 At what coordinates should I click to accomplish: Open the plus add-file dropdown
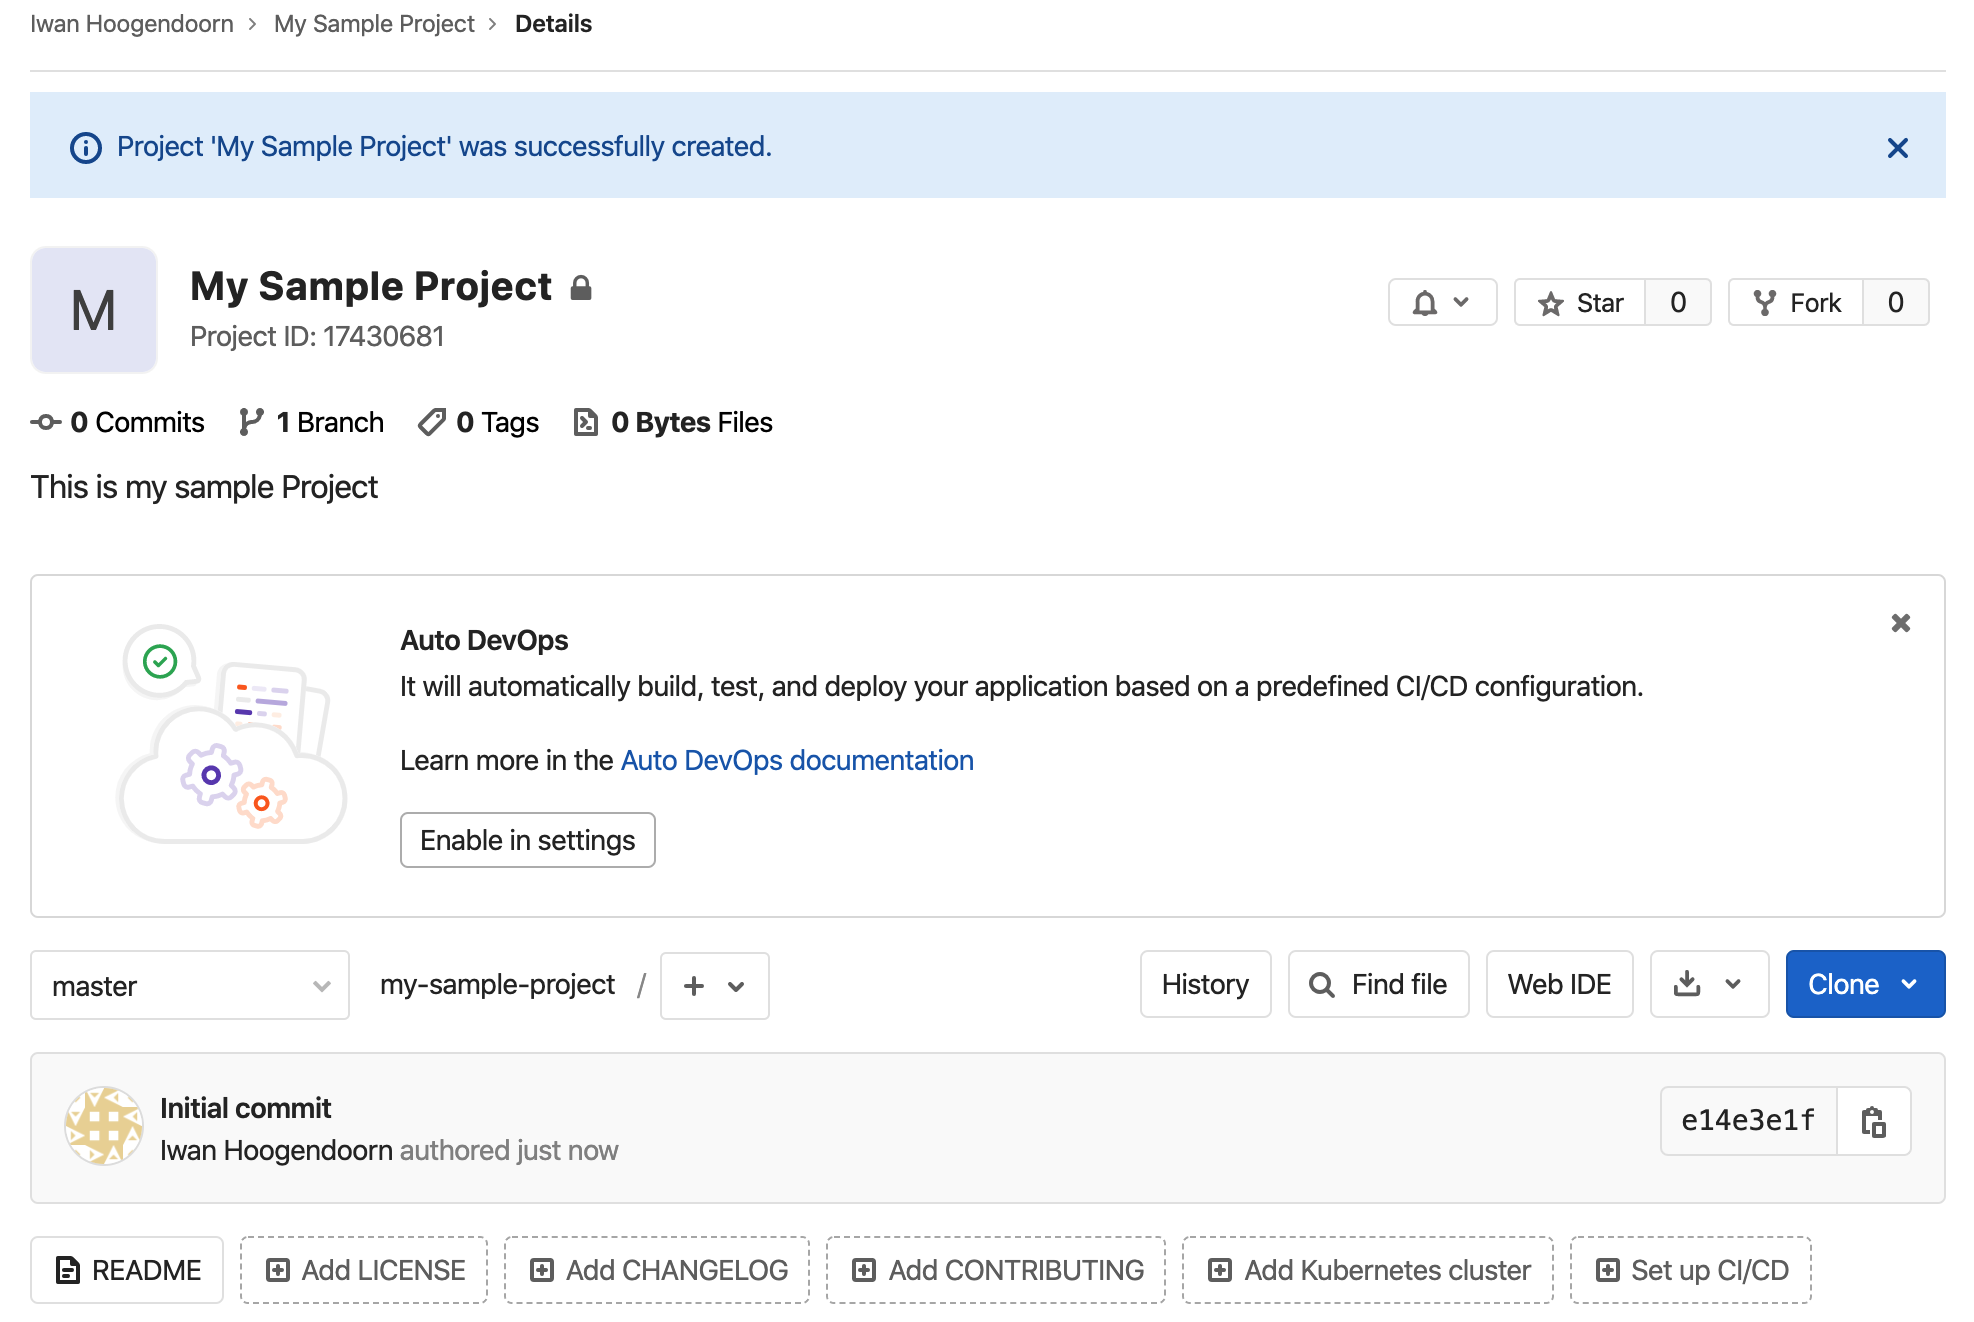click(x=714, y=985)
